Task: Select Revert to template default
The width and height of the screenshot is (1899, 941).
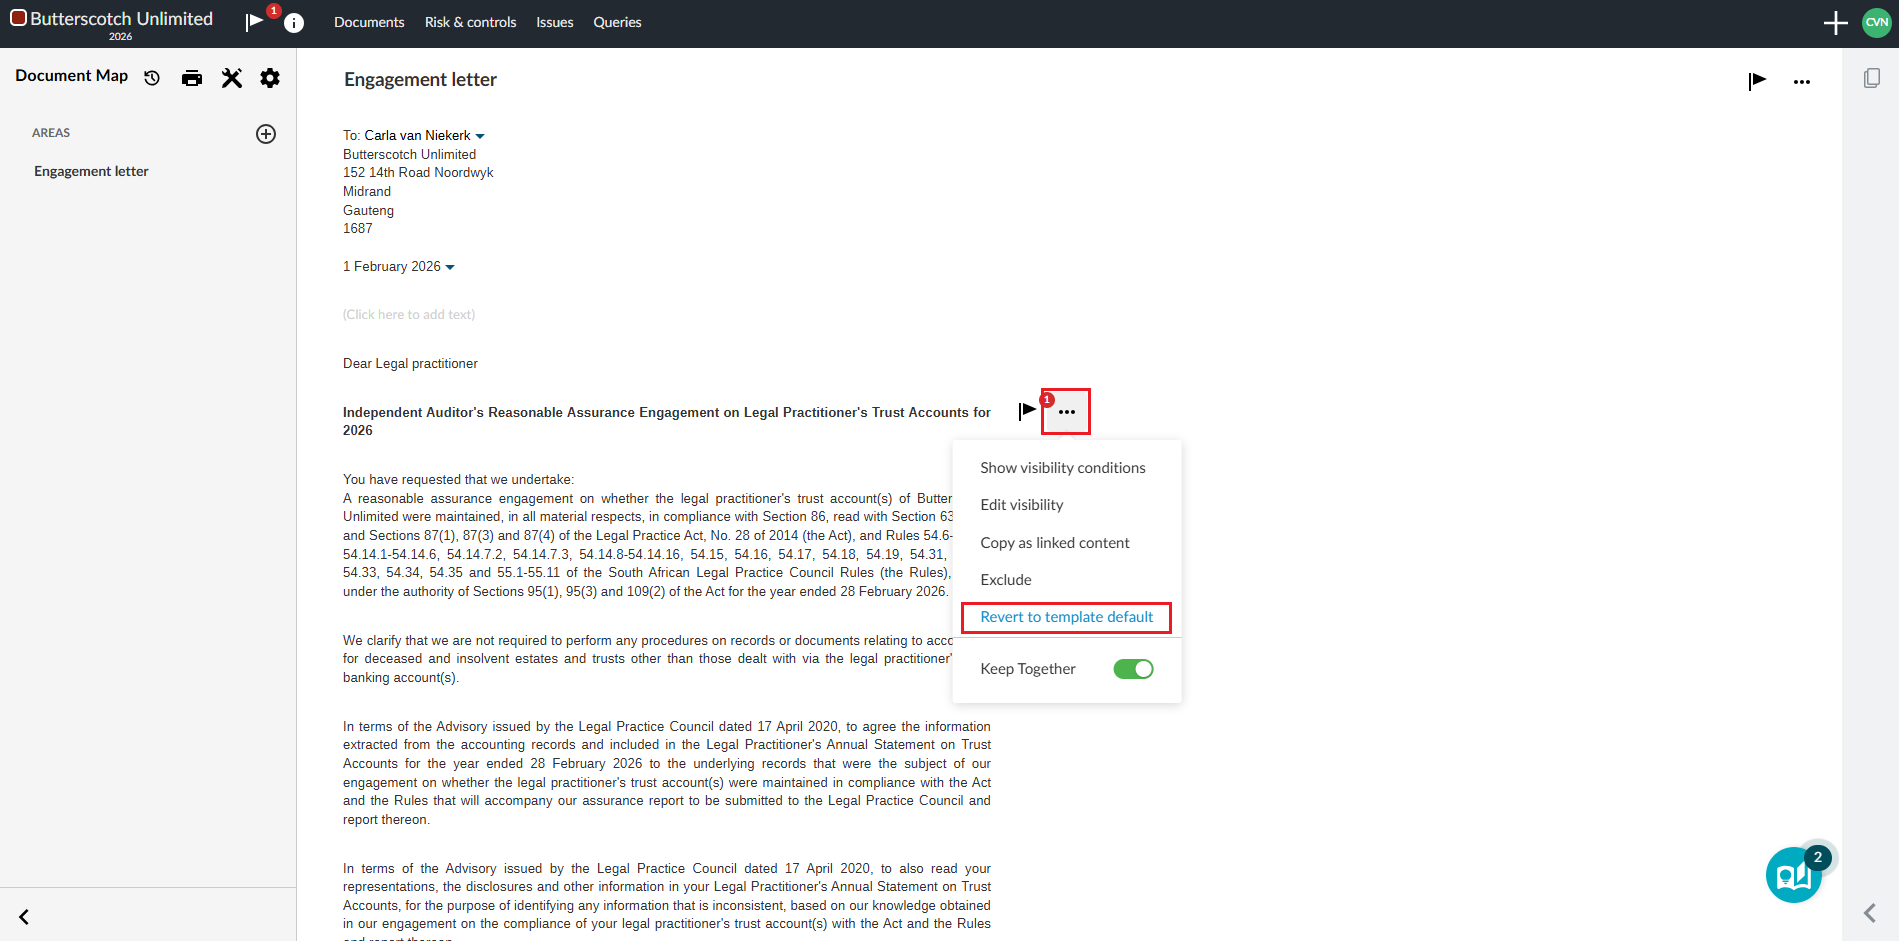Action: pos(1066,617)
